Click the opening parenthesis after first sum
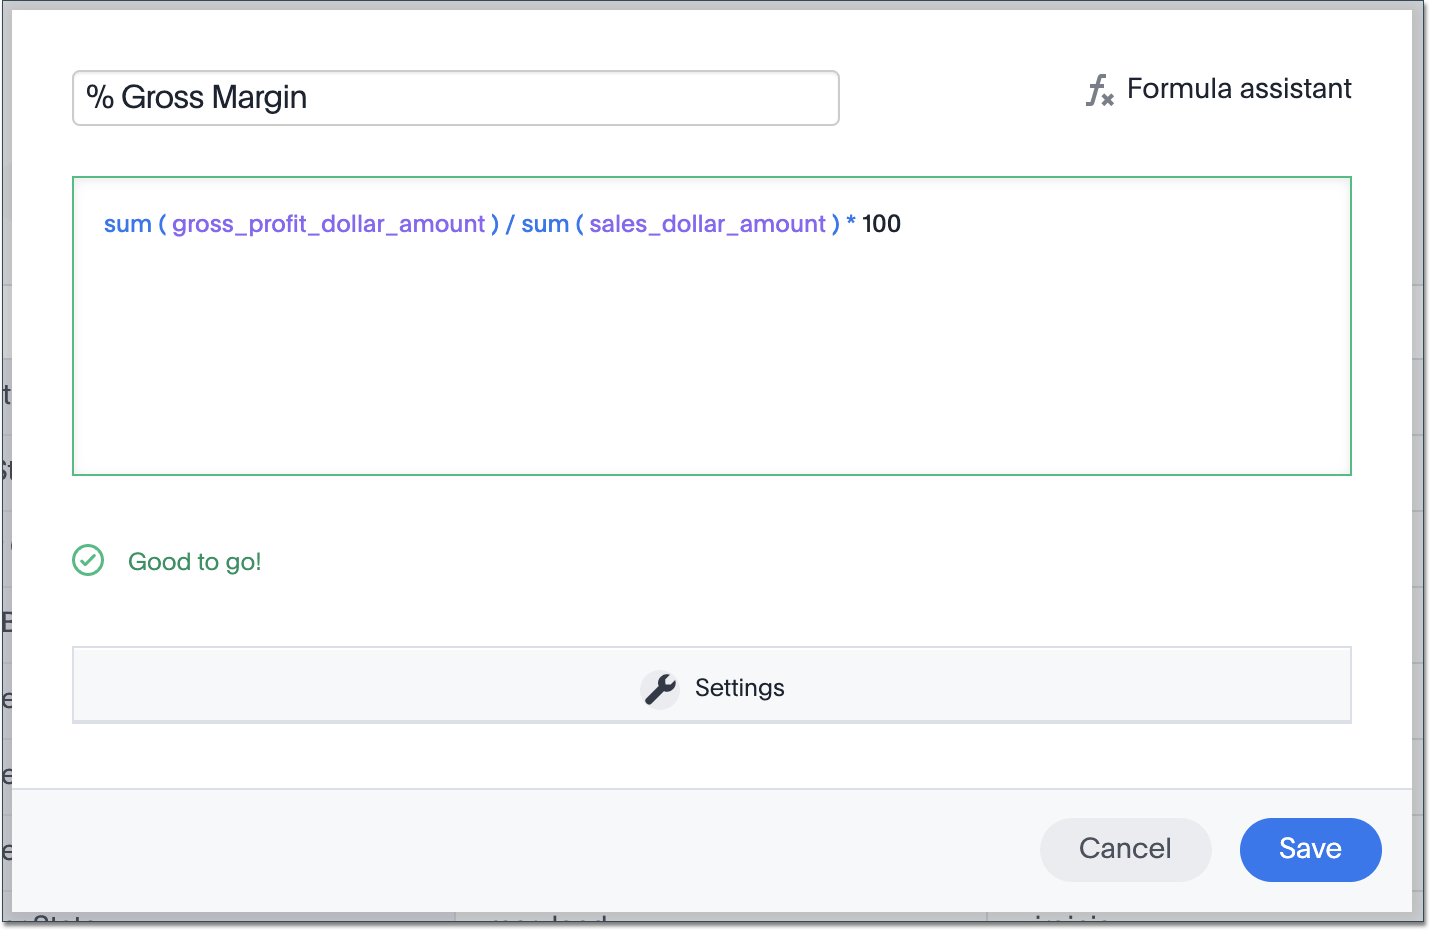The width and height of the screenshot is (1430, 930). (164, 224)
